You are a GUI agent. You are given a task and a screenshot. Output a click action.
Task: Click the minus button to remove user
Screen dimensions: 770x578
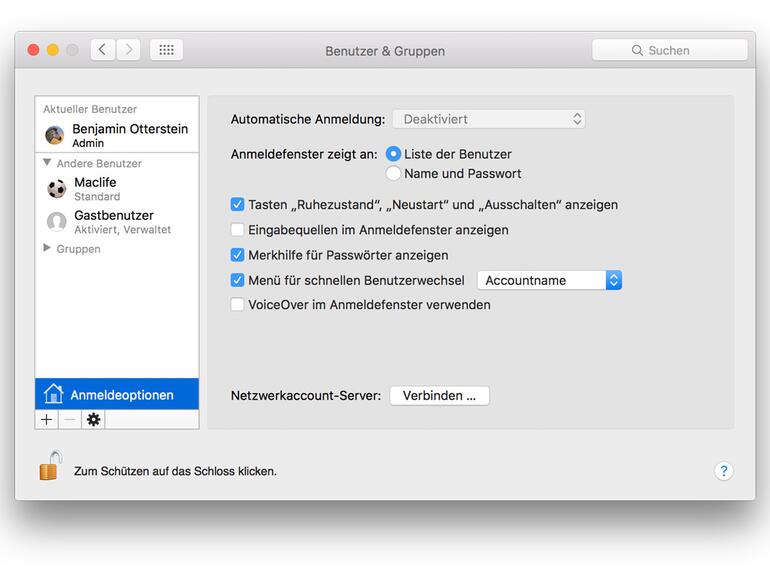click(69, 420)
